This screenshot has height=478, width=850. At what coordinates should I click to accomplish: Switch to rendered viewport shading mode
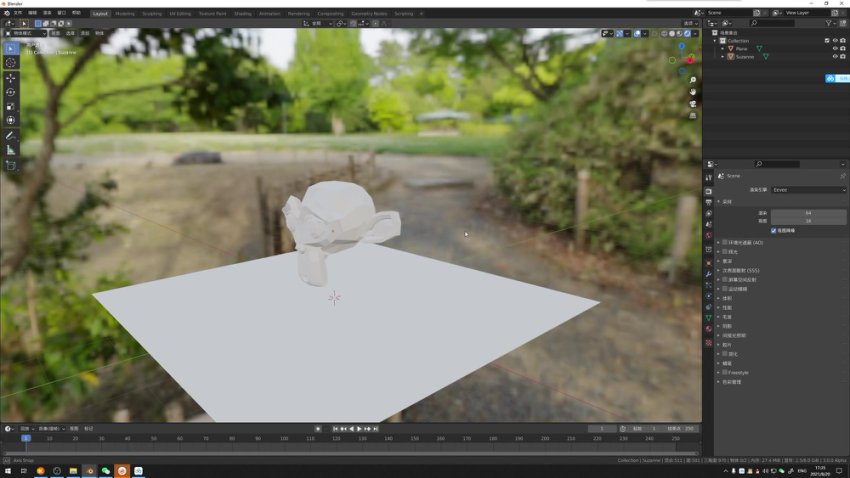pos(686,33)
